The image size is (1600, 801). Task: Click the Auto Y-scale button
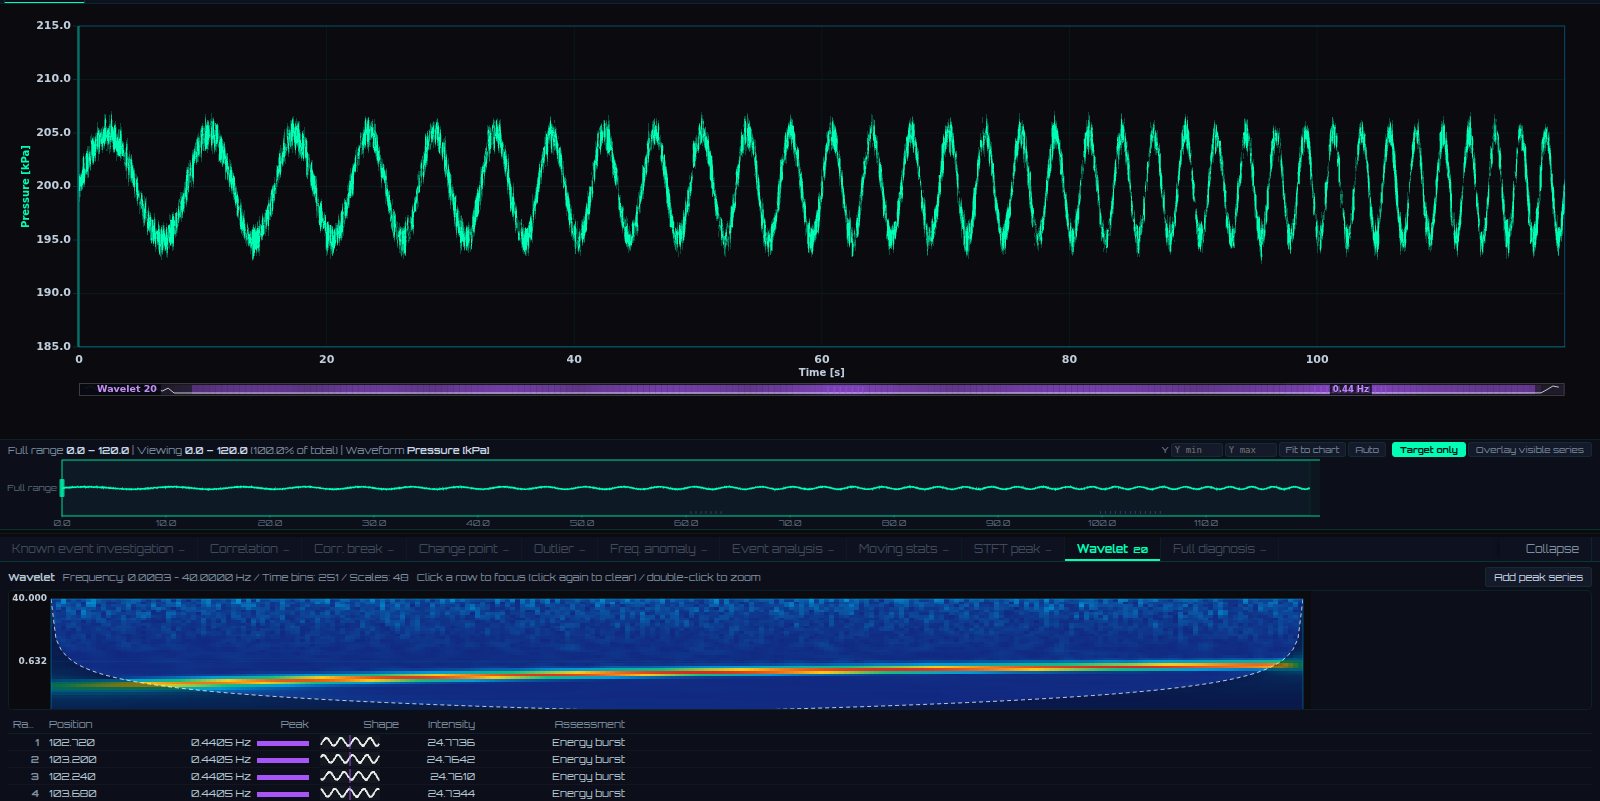click(1367, 450)
